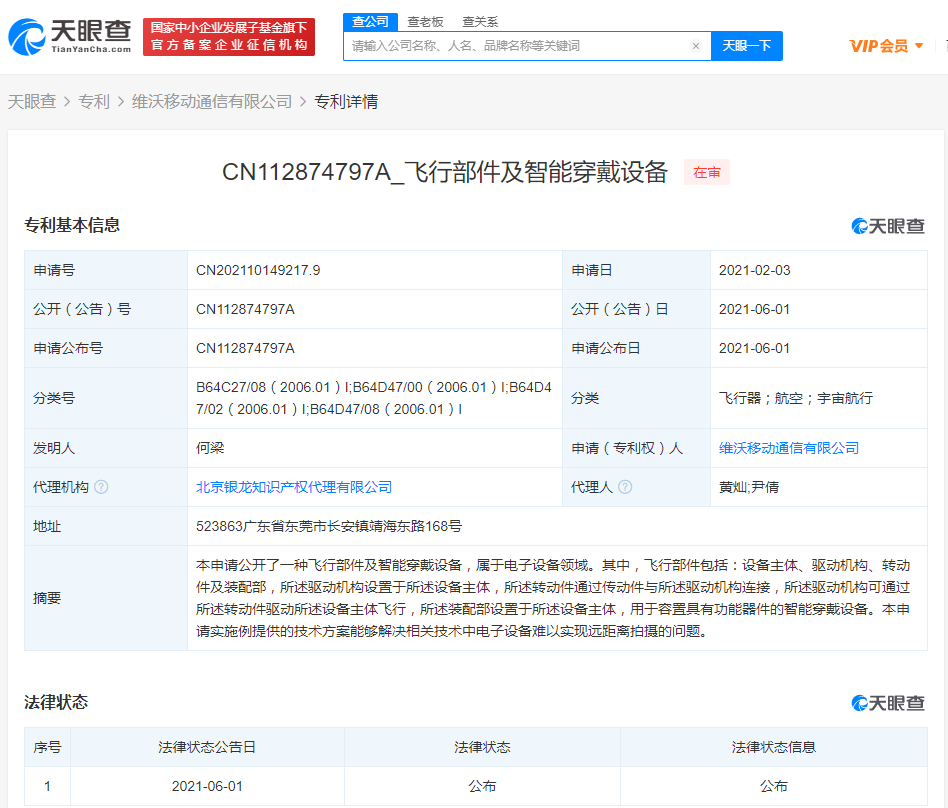This screenshot has width=948, height=808.
Task: Clear the search box with the X icon
Action: (696, 46)
